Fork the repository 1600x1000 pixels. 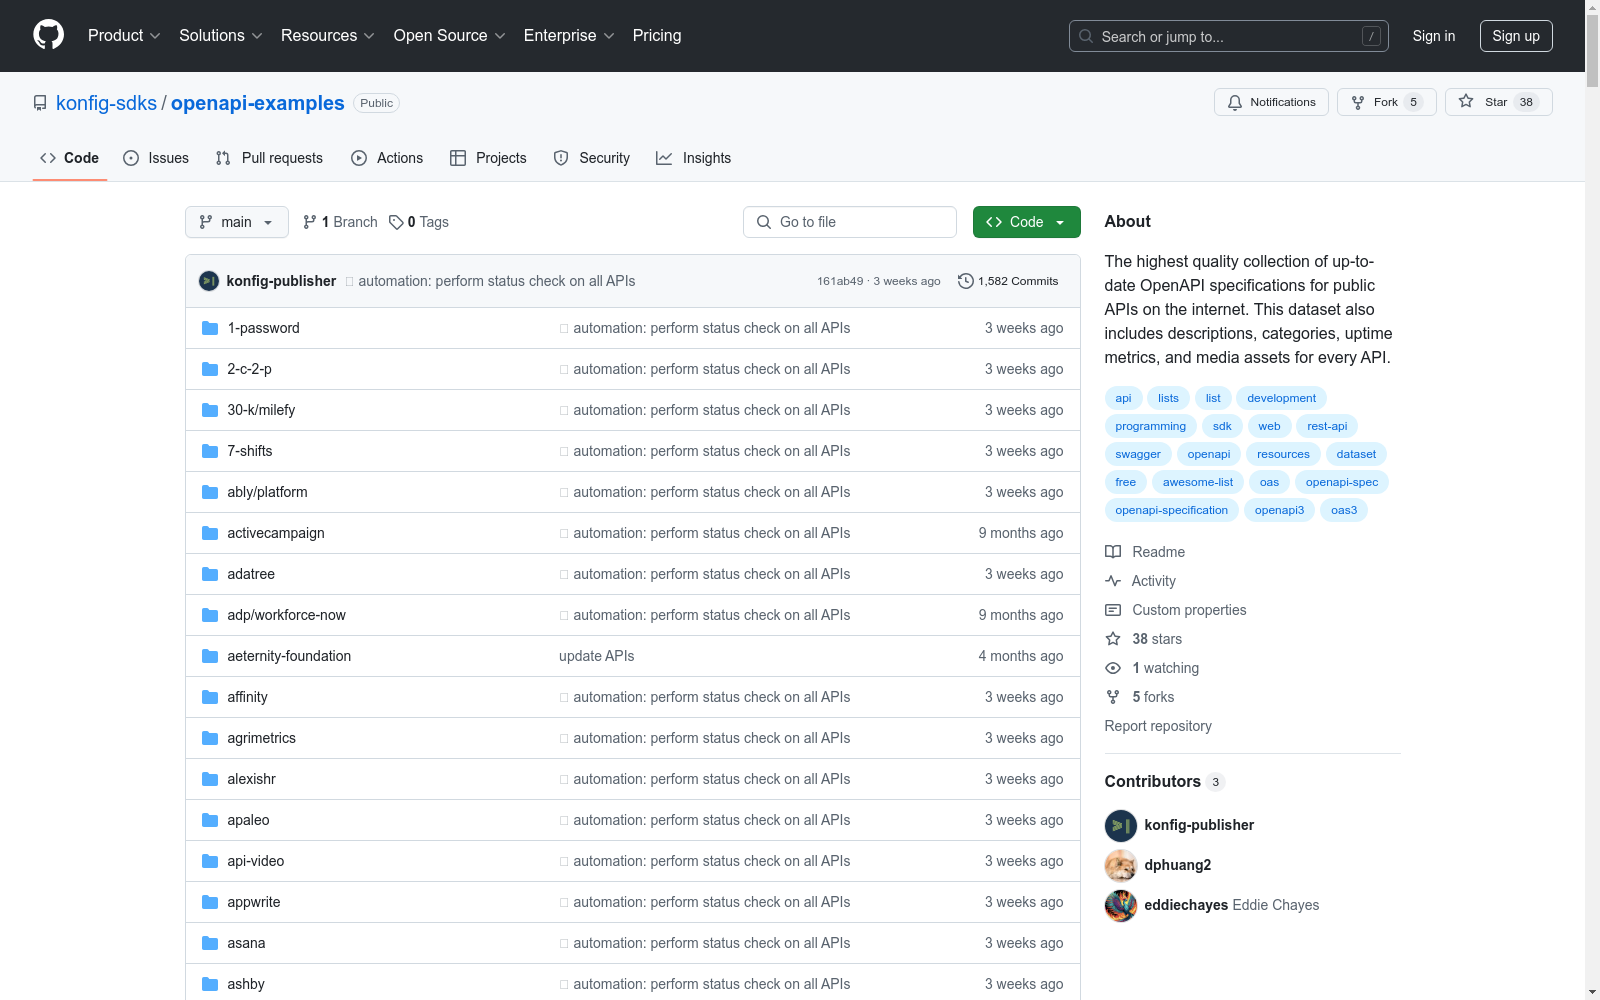click(x=1387, y=102)
